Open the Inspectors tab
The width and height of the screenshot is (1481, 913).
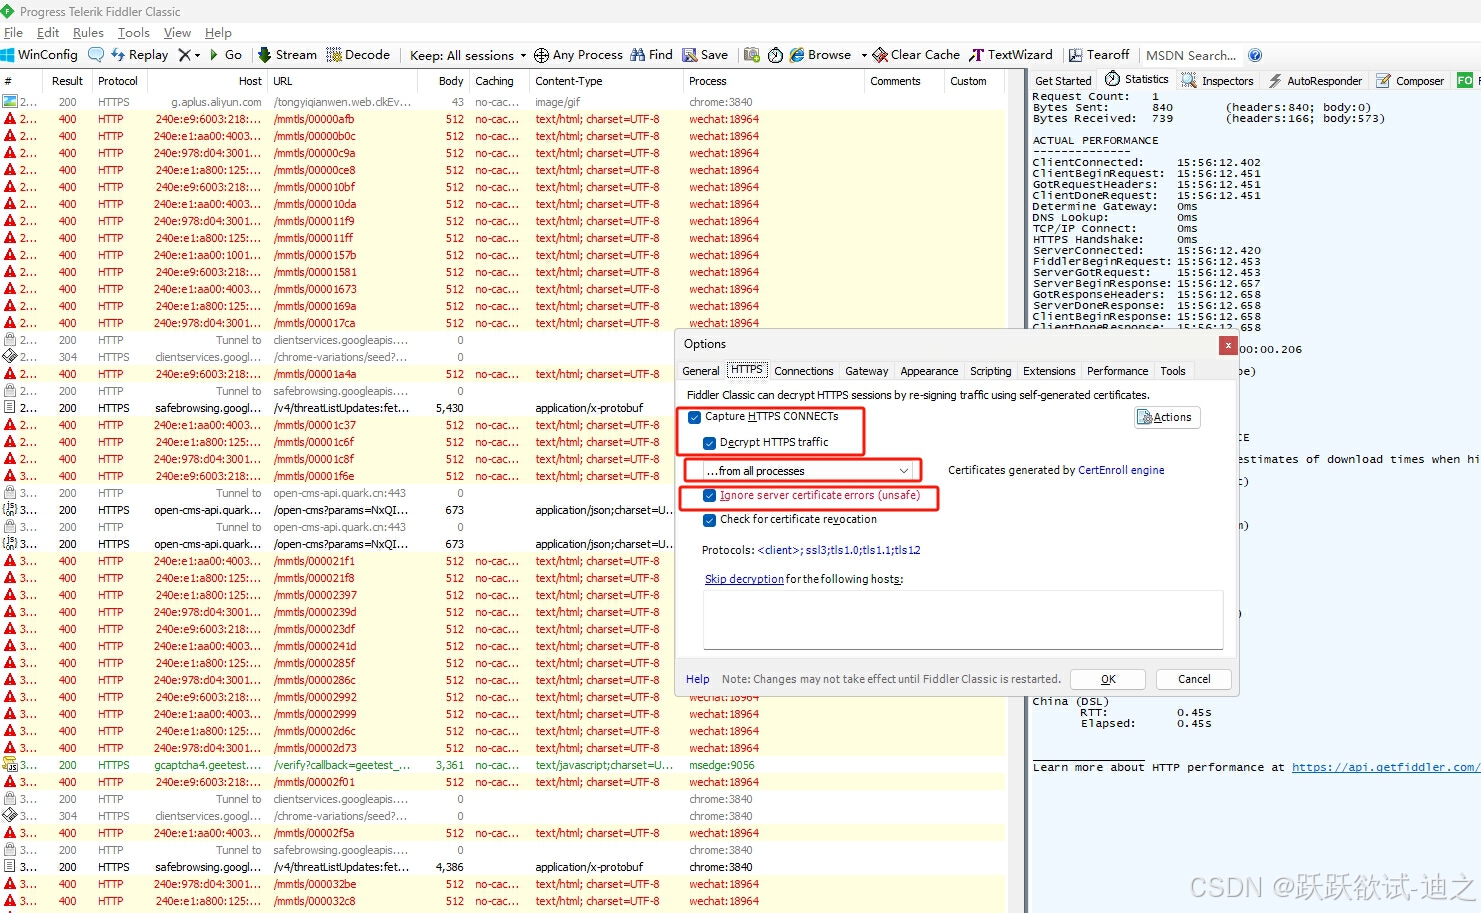1217,81
